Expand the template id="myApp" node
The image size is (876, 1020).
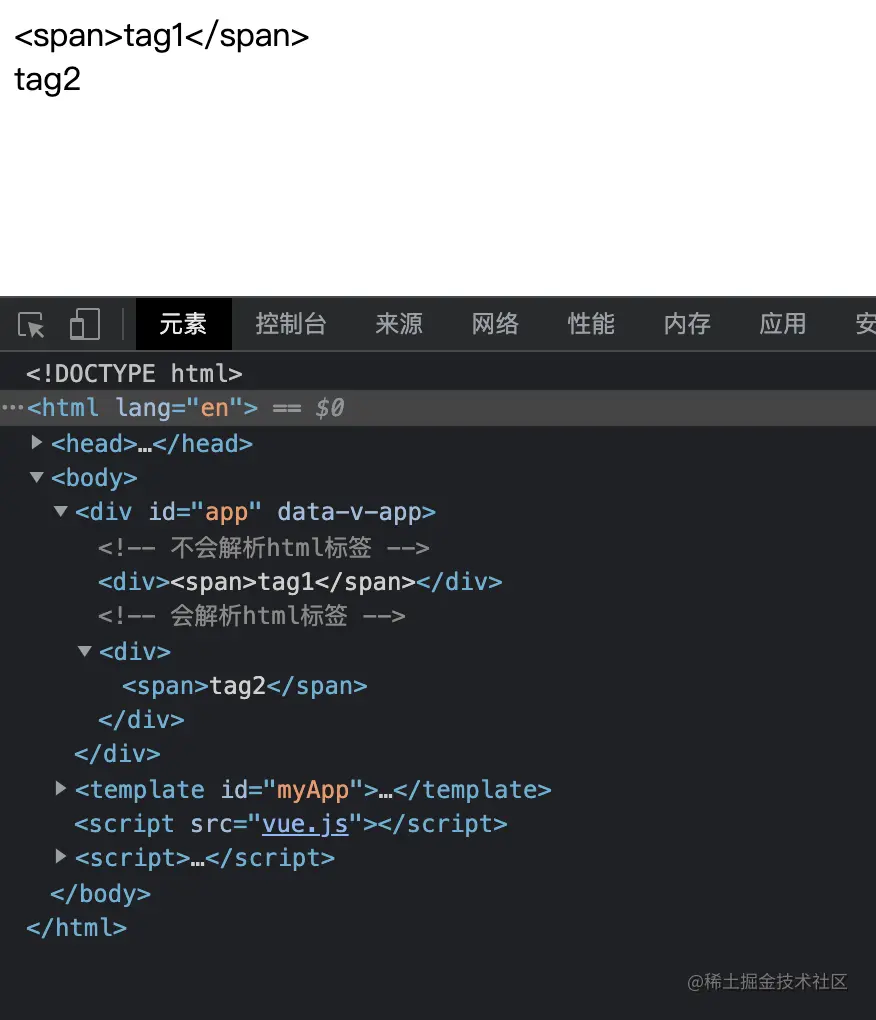[x=60, y=788]
